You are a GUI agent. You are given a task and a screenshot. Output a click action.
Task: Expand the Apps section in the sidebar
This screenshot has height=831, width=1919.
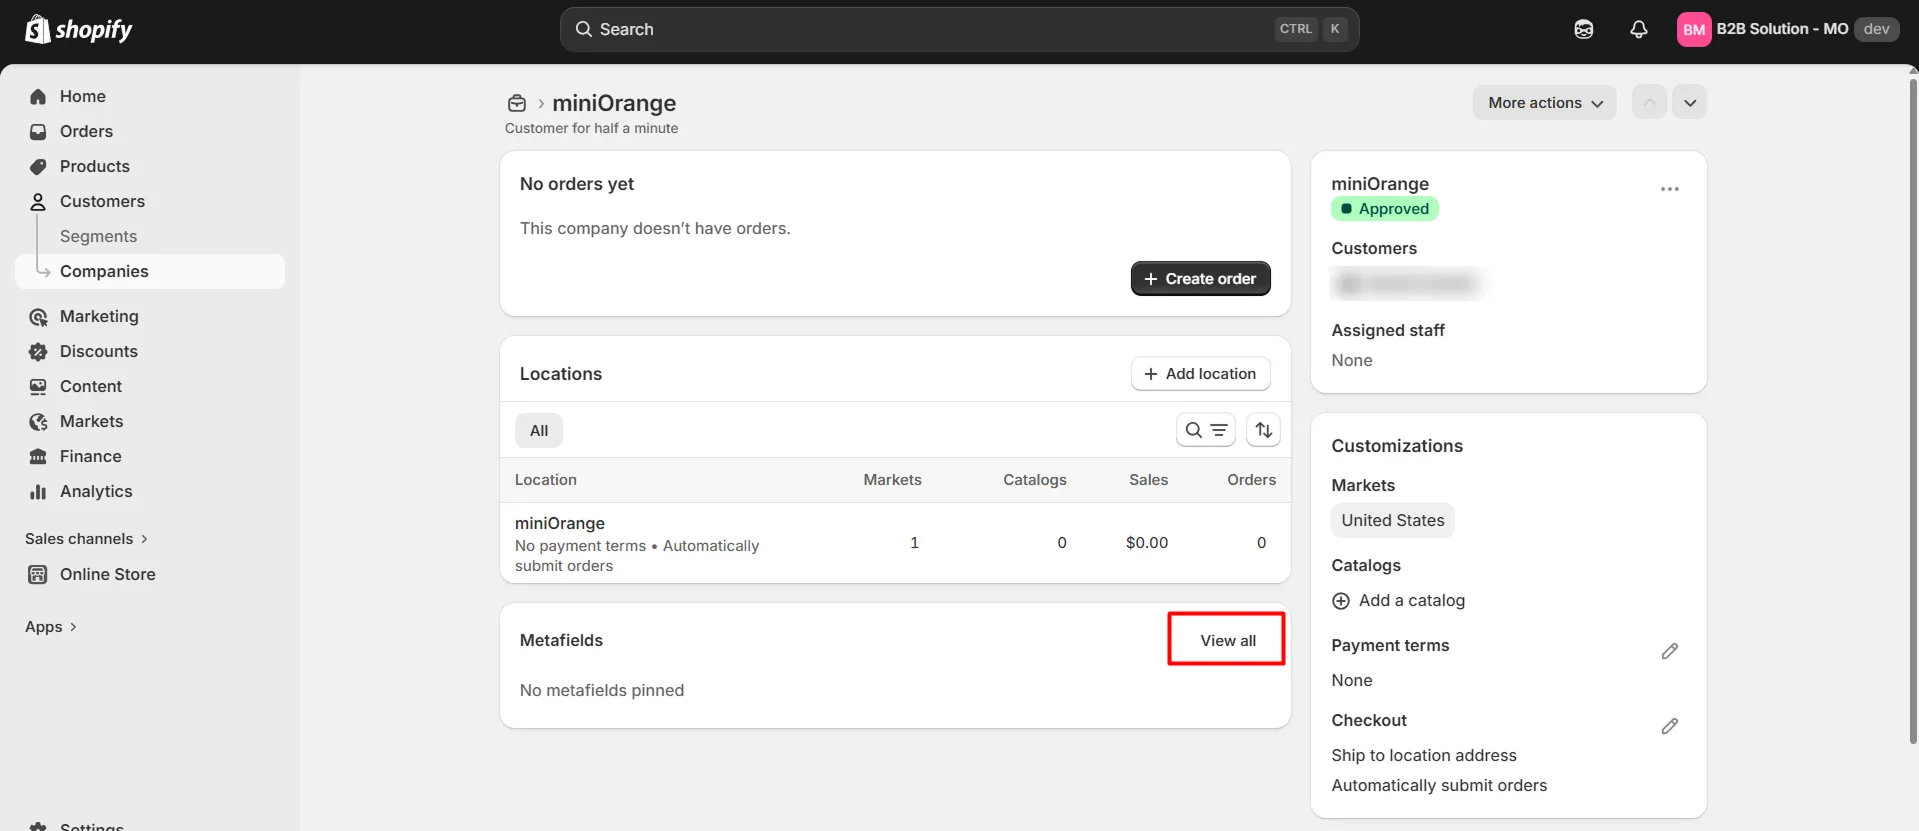pos(51,627)
